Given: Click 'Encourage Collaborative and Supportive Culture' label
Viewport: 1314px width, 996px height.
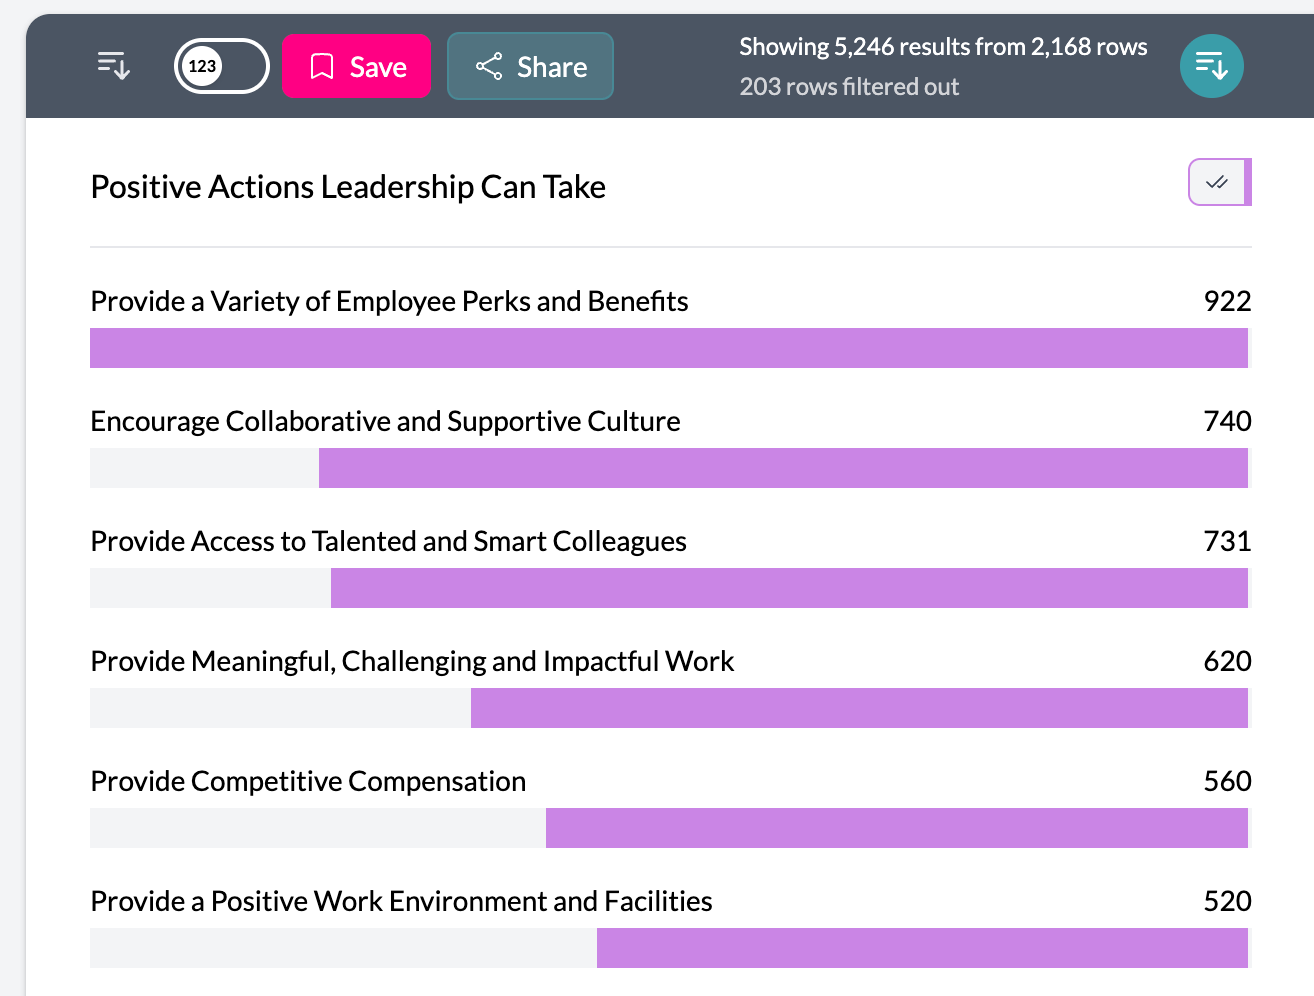Looking at the screenshot, I should click(385, 421).
